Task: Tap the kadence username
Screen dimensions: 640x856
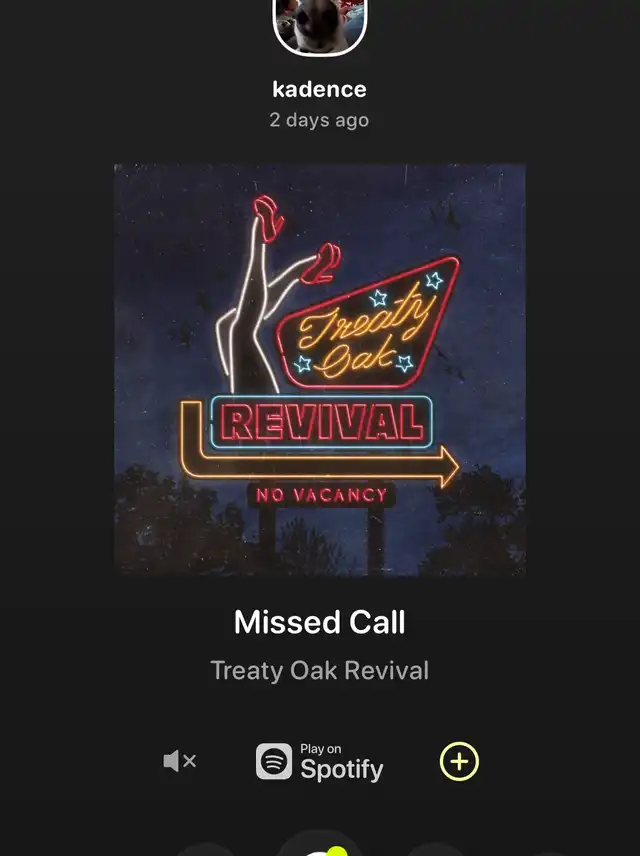Action: [319, 89]
